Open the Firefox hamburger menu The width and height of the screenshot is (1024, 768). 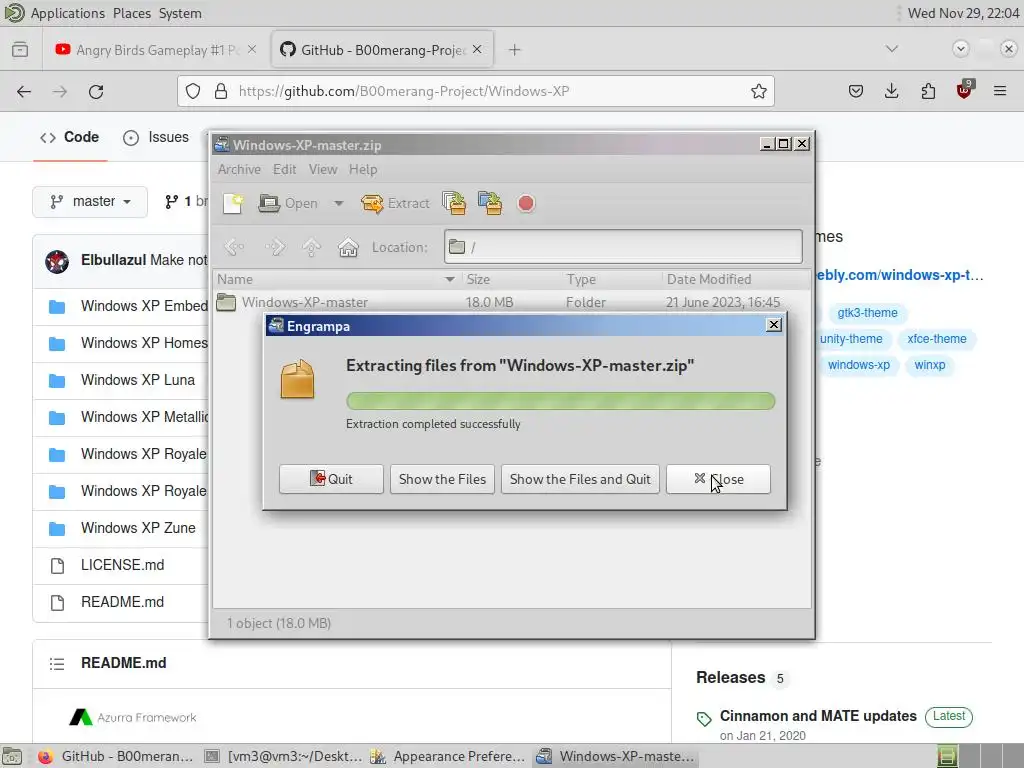[x=1000, y=91]
